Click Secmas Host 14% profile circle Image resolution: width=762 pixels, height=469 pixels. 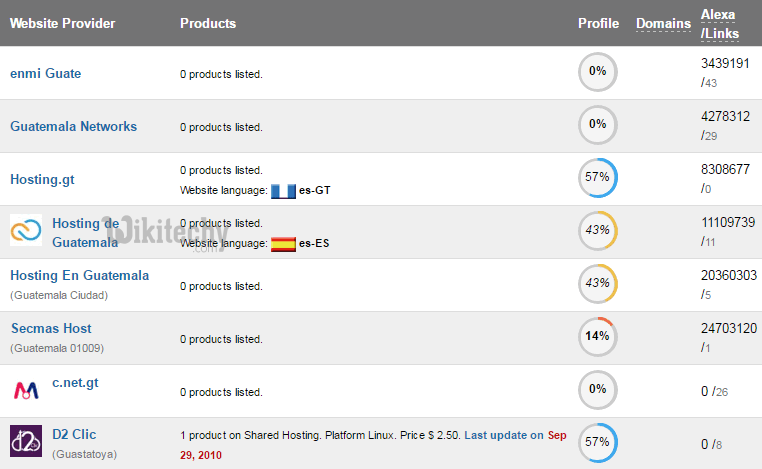pyautogui.click(x=598, y=337)
